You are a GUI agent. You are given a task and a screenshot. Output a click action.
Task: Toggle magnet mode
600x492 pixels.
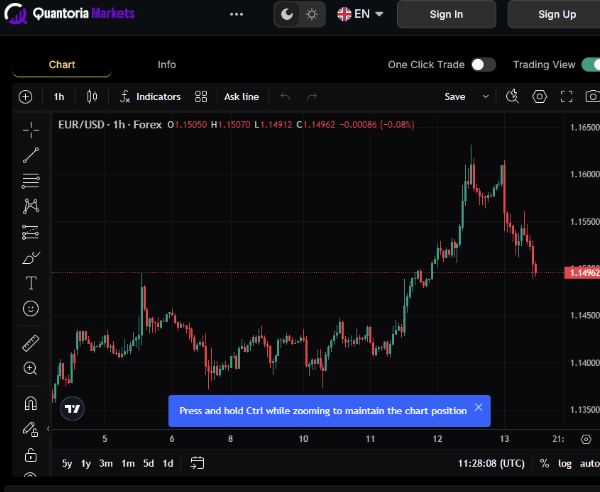tap(31, 403)
